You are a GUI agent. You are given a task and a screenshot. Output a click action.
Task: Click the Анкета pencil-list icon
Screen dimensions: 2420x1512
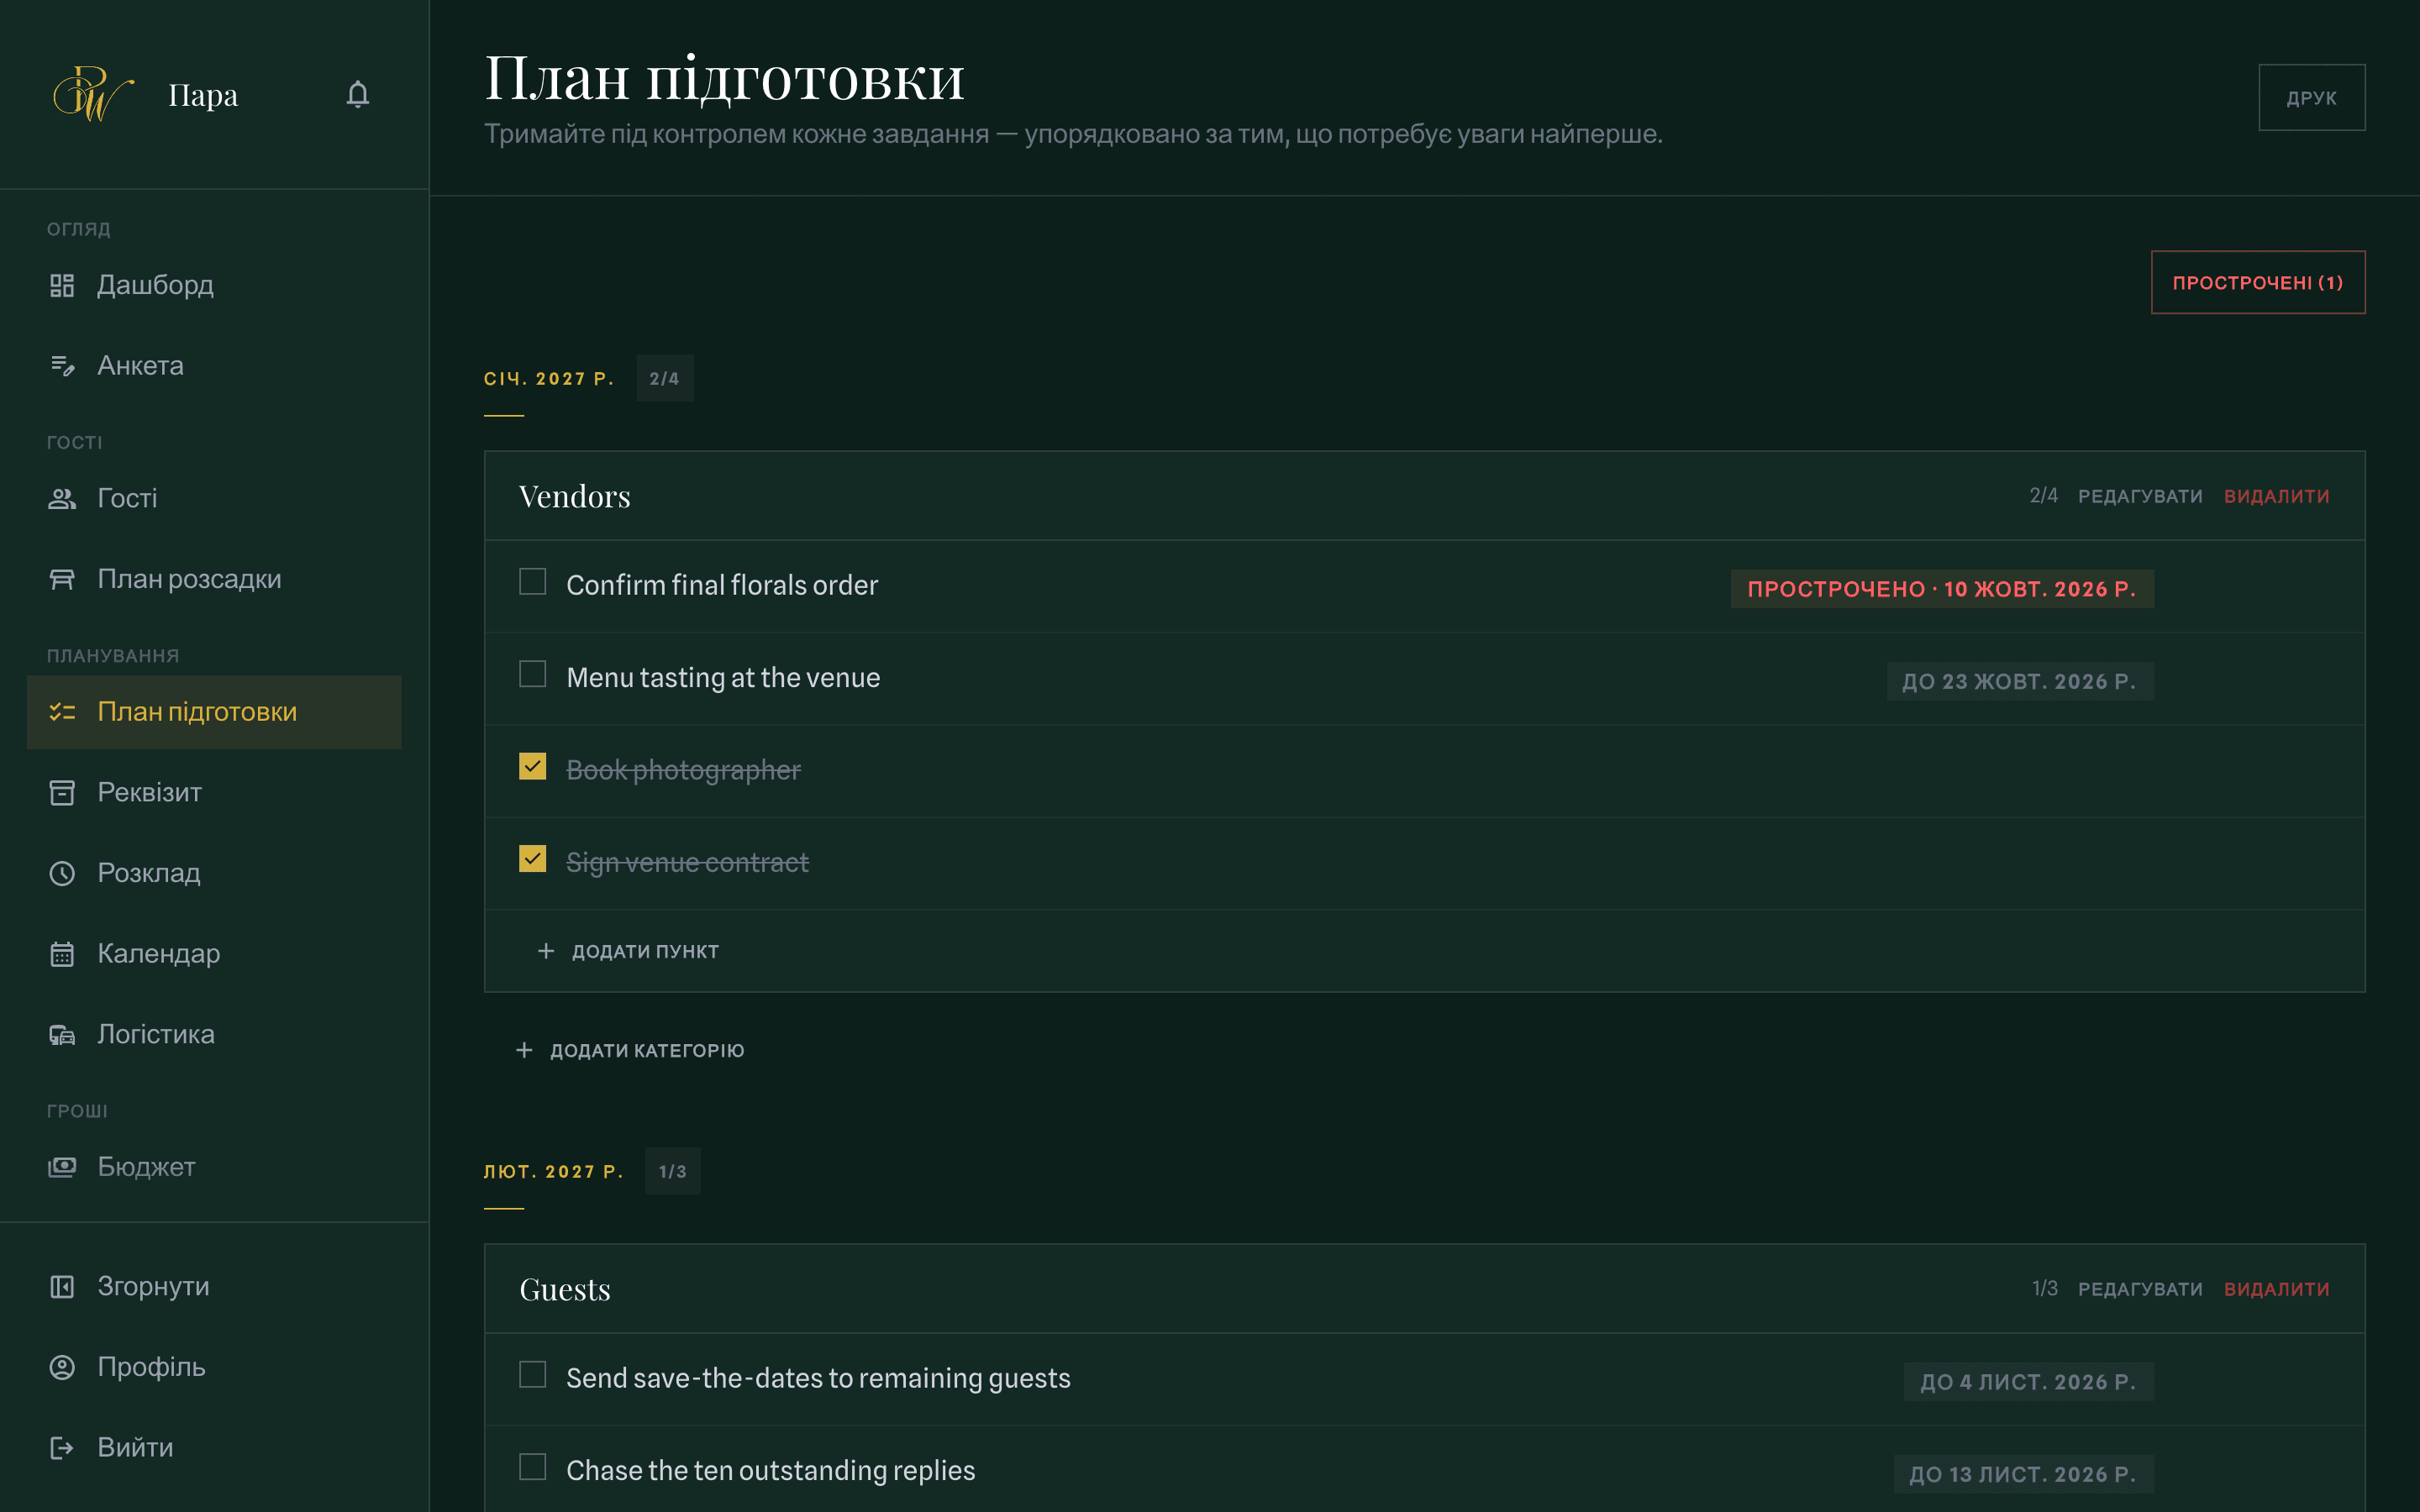pyautogui.click(x=62, y=366)
